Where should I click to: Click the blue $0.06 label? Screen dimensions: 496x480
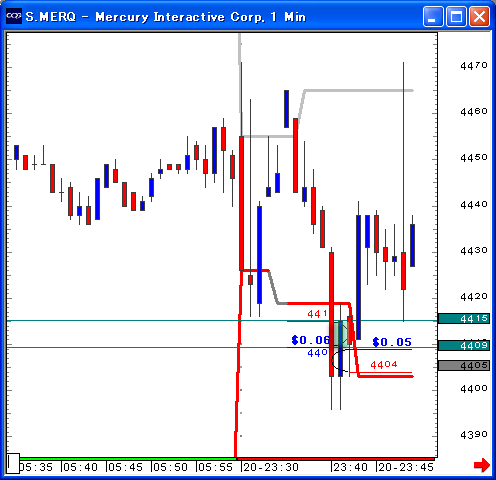tap(310, 340)
